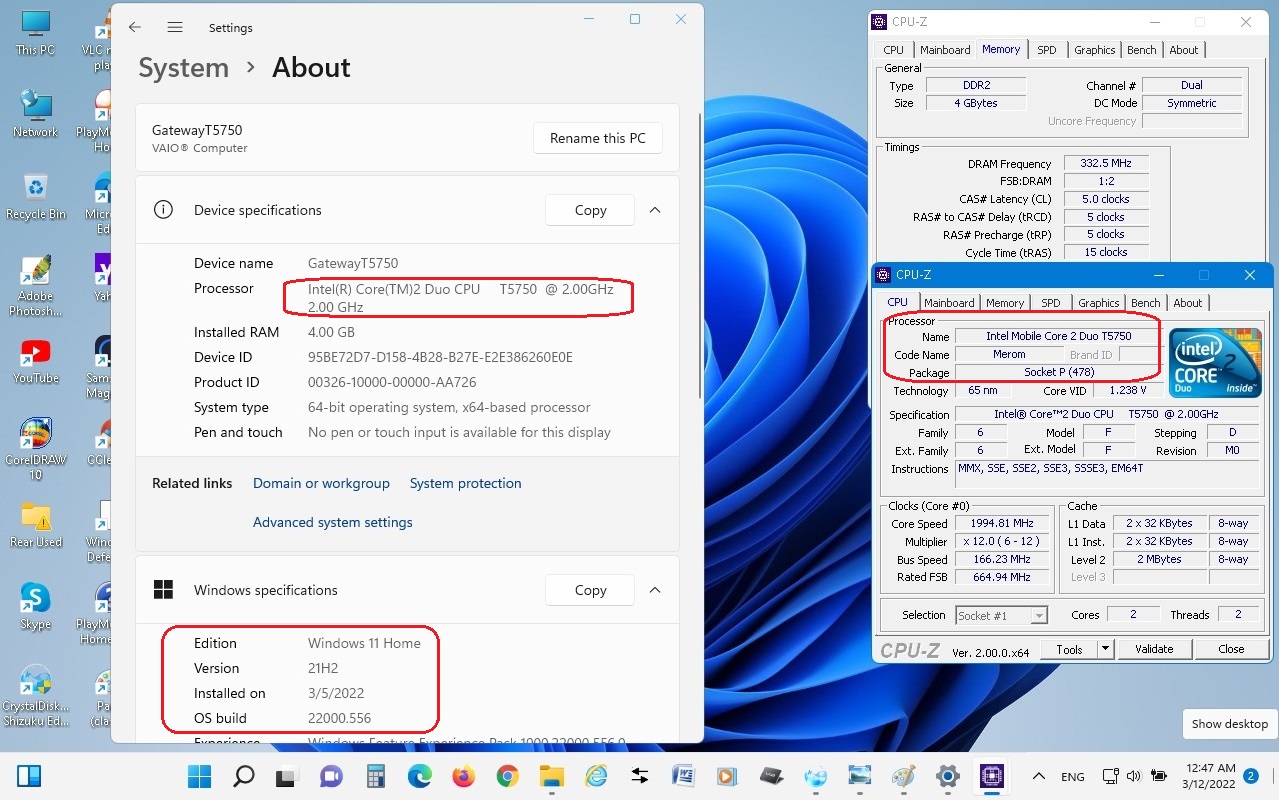
Task: Select Memory tab in front CPU-Z
Action: (x=1005, y=303)
